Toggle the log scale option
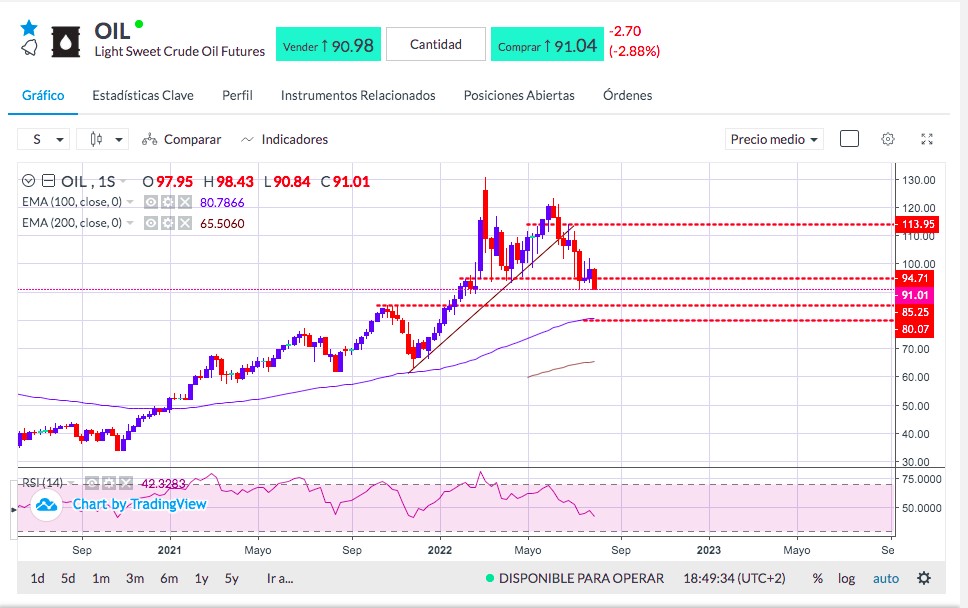This screenshot has width=968, height=608. pos(846,578)
